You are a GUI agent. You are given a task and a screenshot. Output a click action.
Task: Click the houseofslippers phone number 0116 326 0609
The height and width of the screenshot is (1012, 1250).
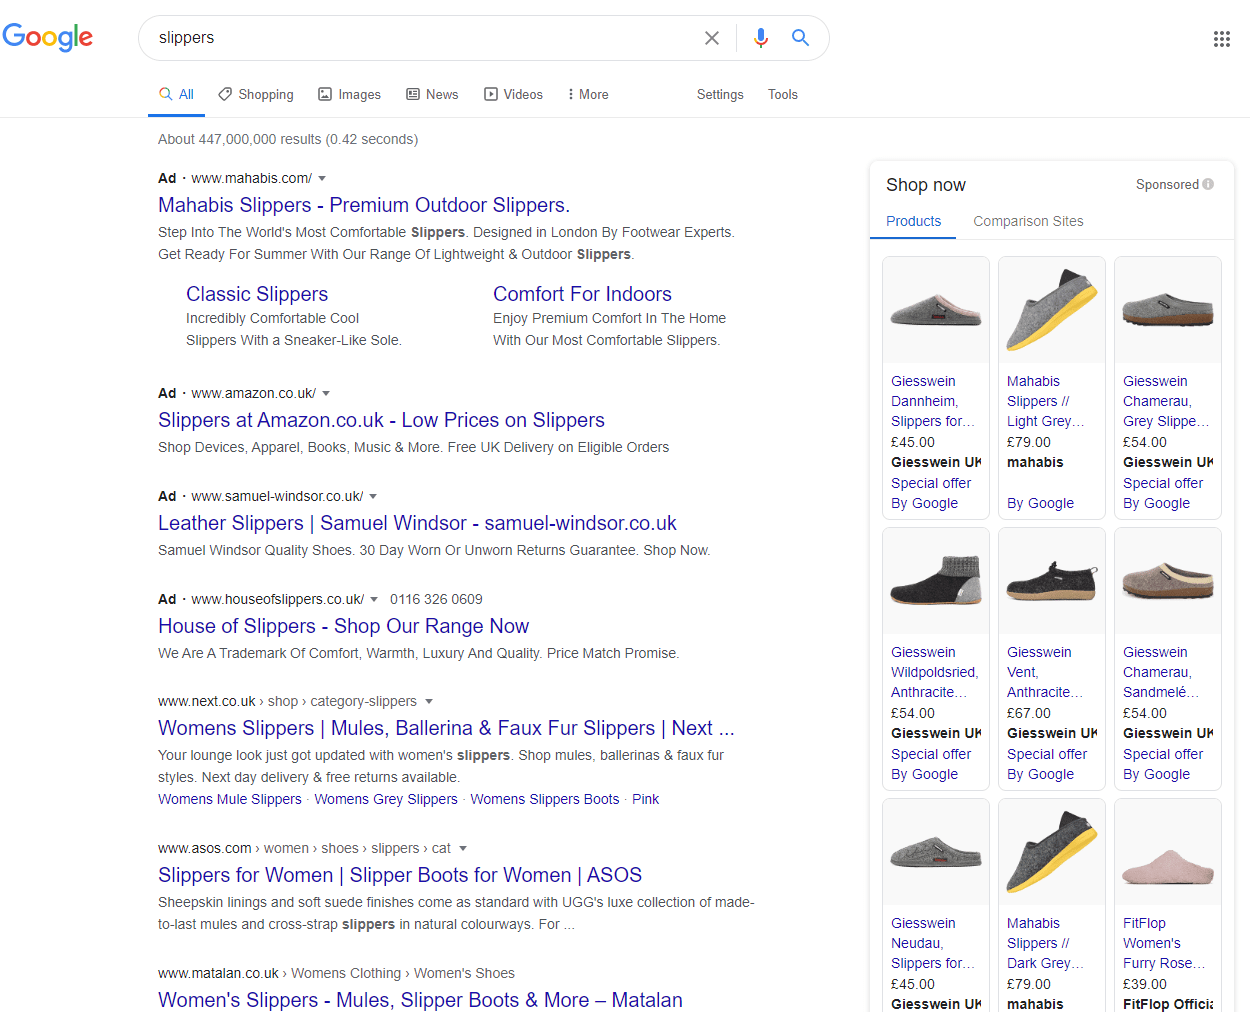coord(436,599)
